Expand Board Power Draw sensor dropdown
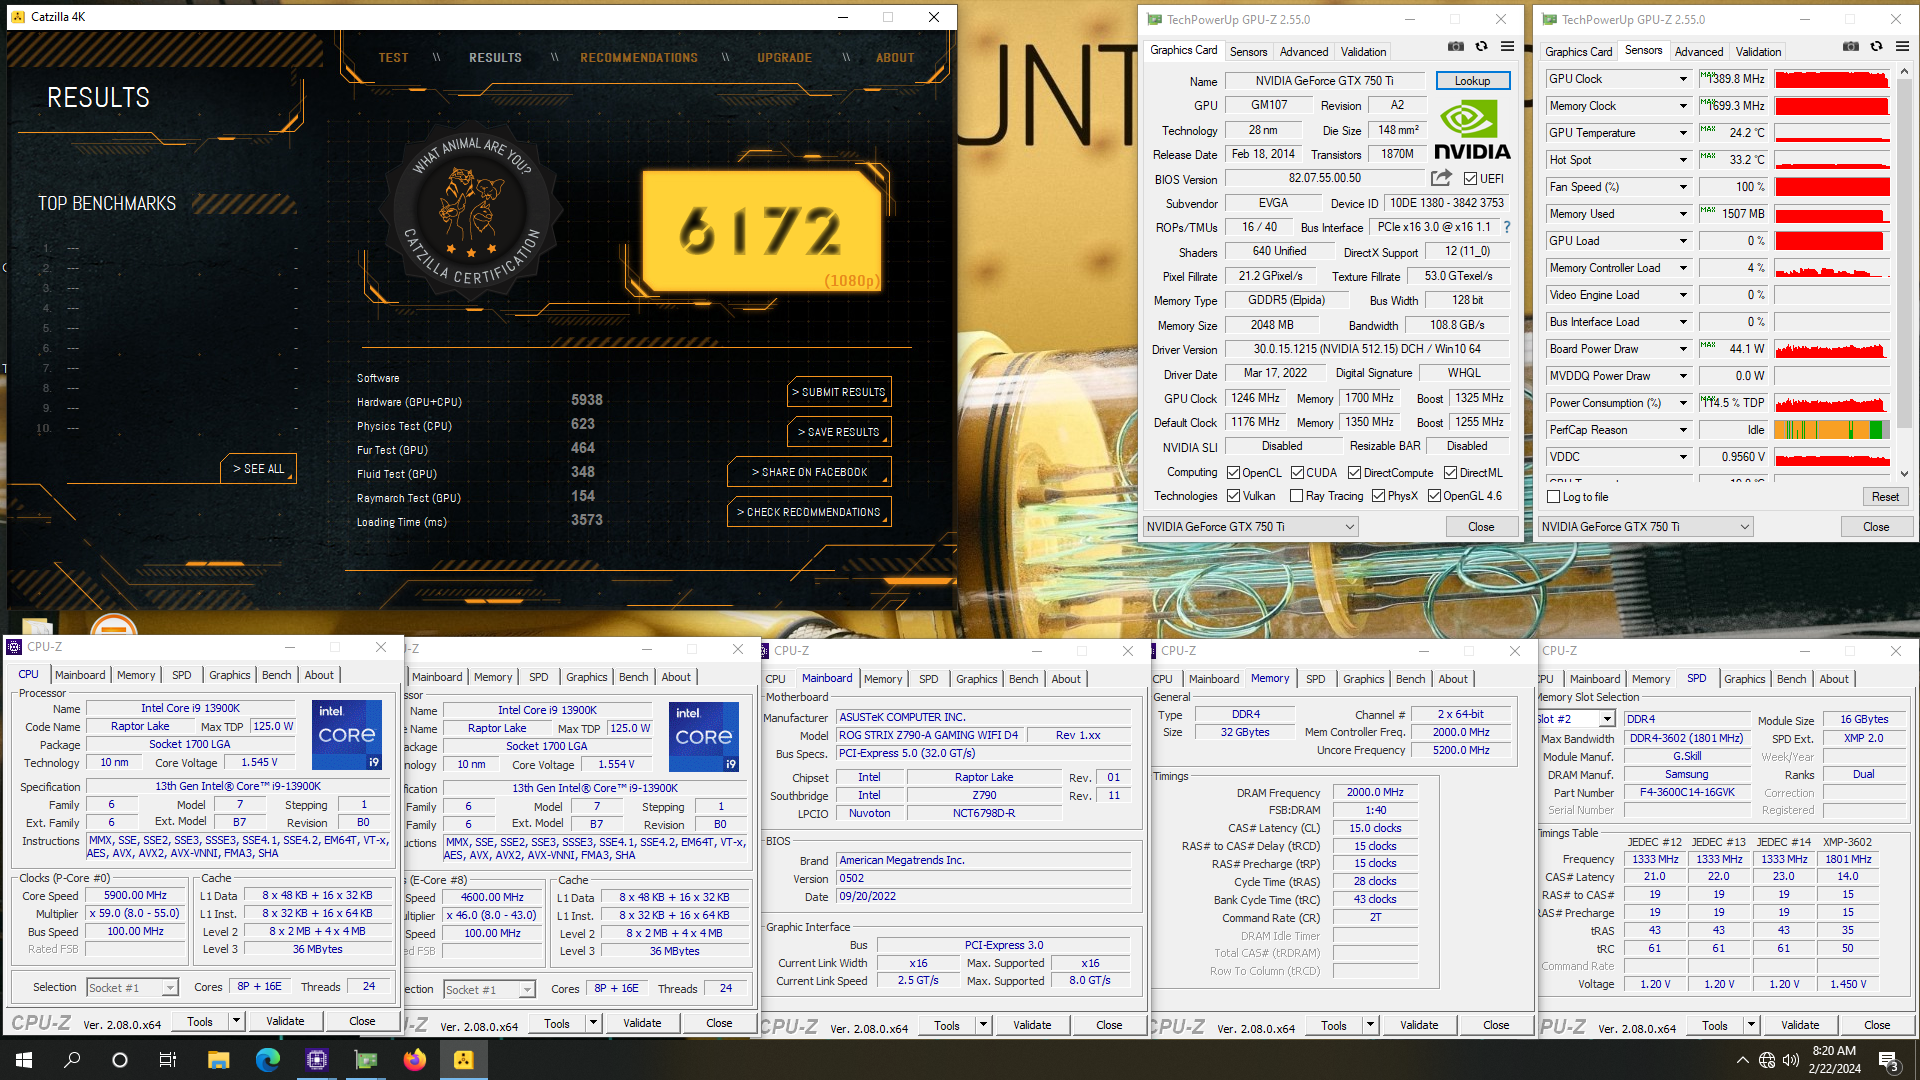Screen dimensions: 1920x1080 [x=1683, y=349]
